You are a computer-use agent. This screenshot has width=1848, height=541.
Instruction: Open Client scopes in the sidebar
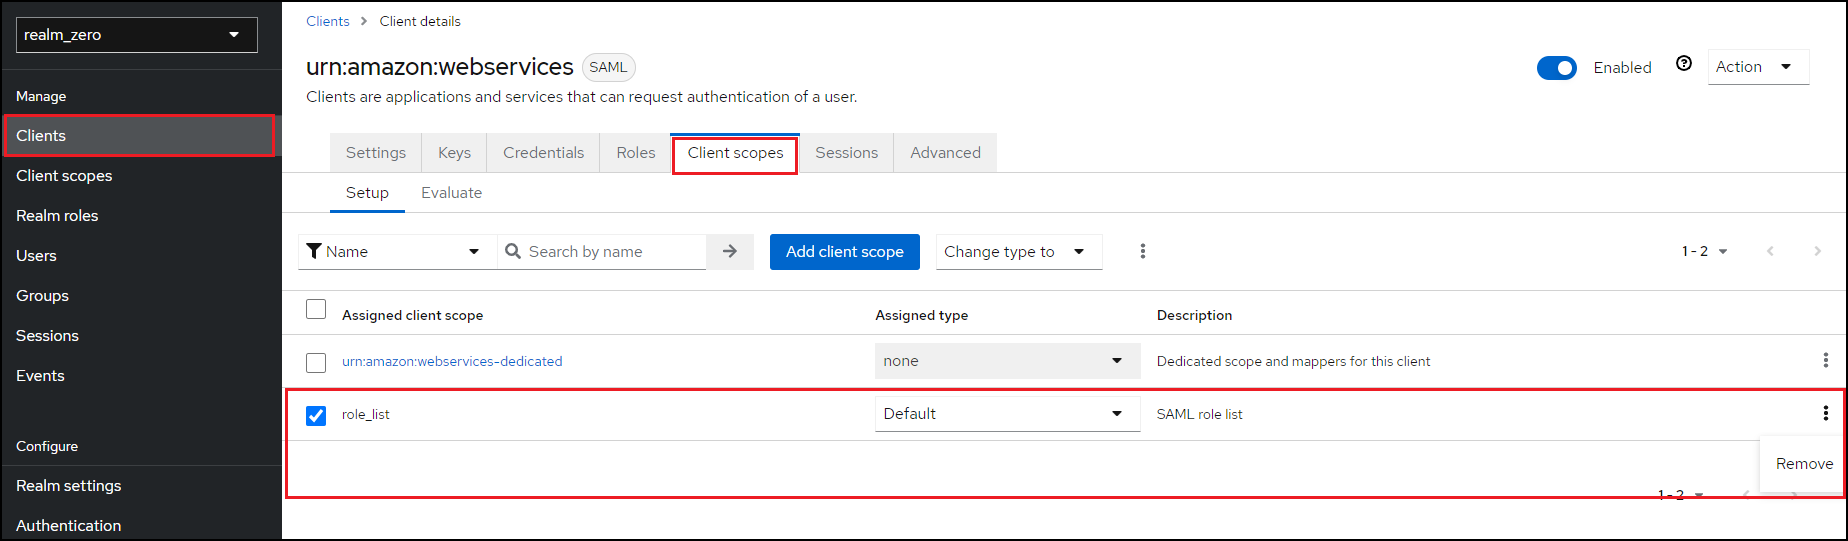pyautogui.click(x=141, y=175)
